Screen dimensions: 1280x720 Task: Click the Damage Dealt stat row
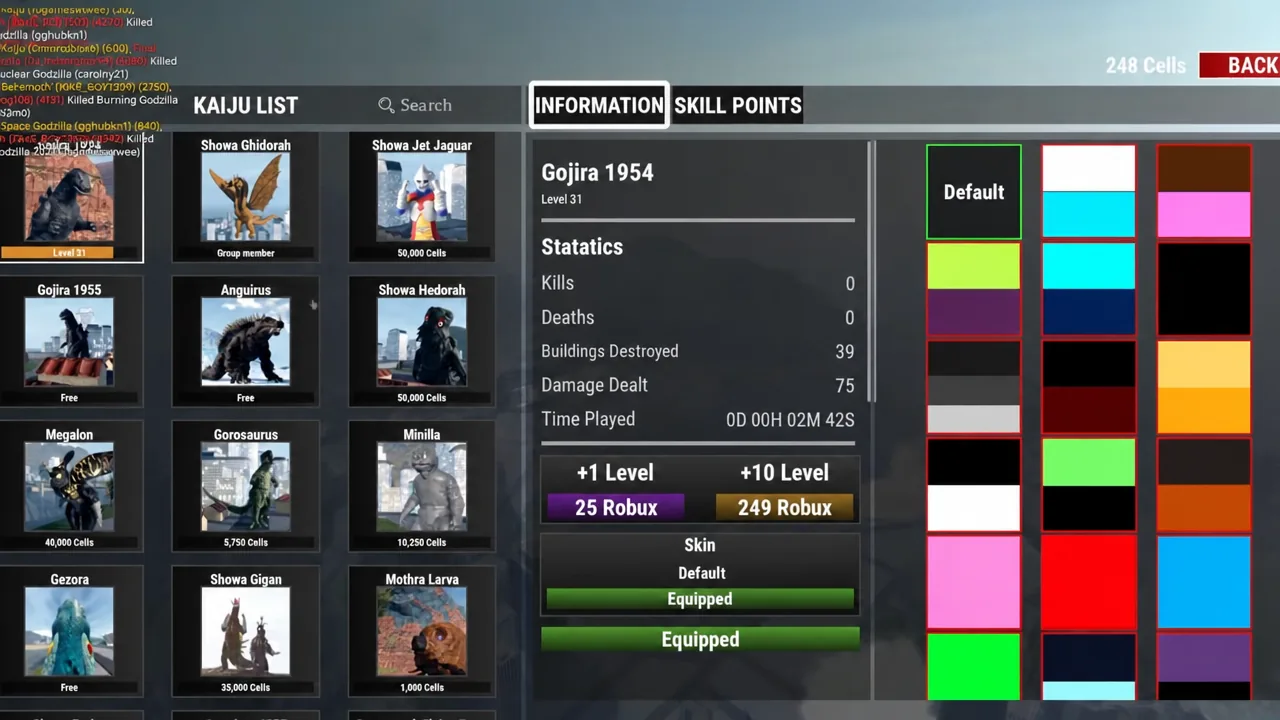tap(698, 385)
